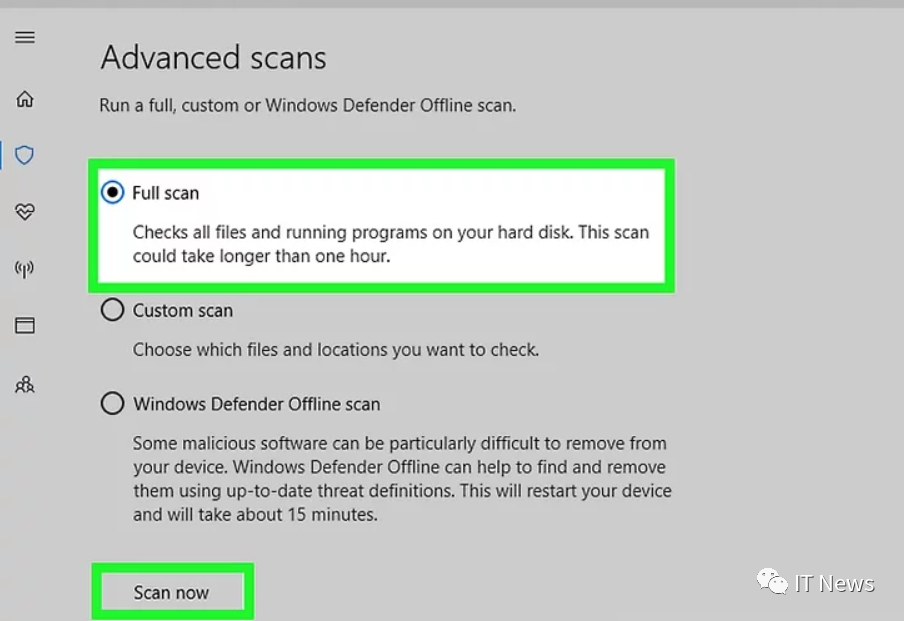Click the Offline scan description paragraph

click(400, 479)
